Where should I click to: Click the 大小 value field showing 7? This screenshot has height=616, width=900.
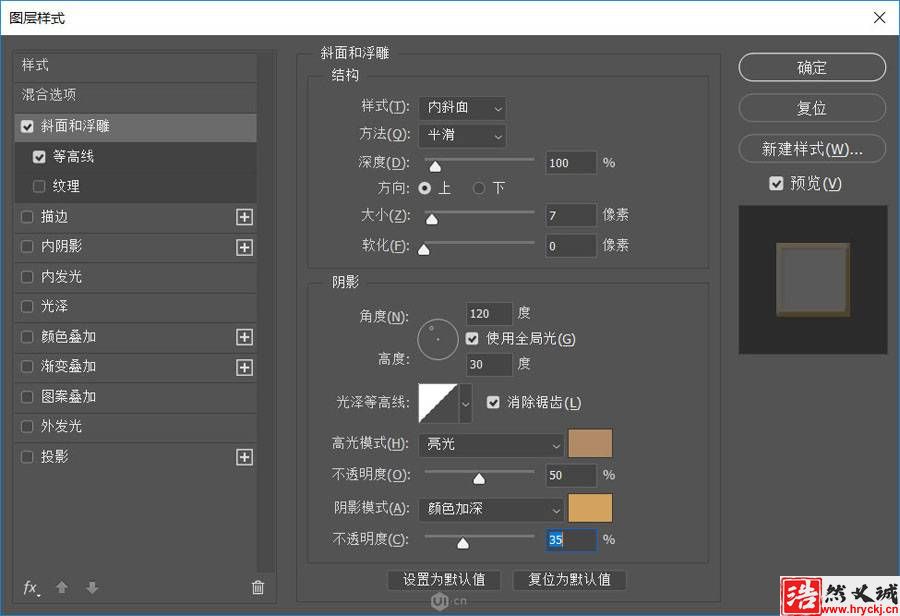(571, 216)
